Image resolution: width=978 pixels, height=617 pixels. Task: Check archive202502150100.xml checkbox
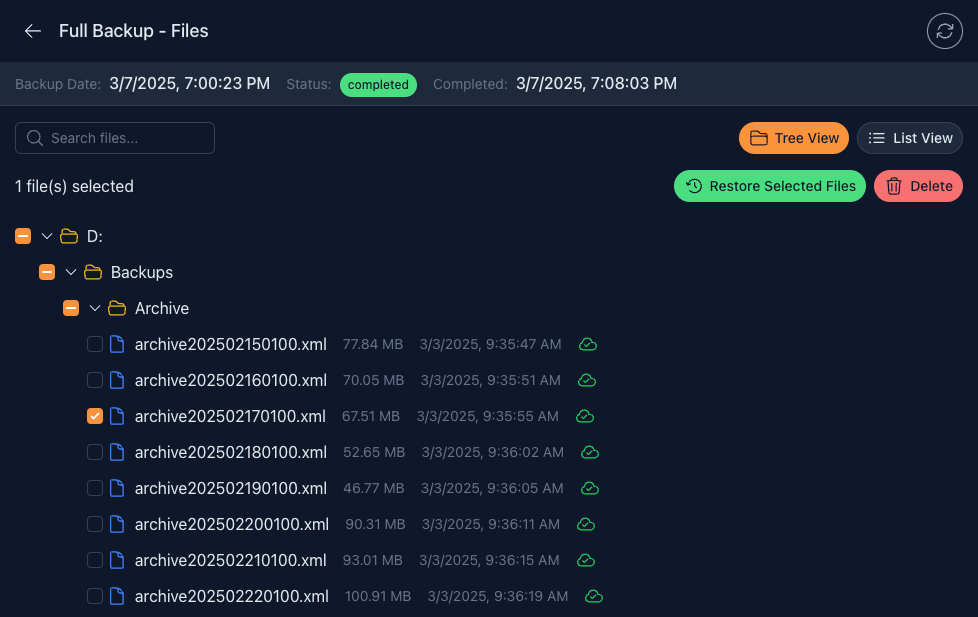pyautogui.click(x=95, y=344)
